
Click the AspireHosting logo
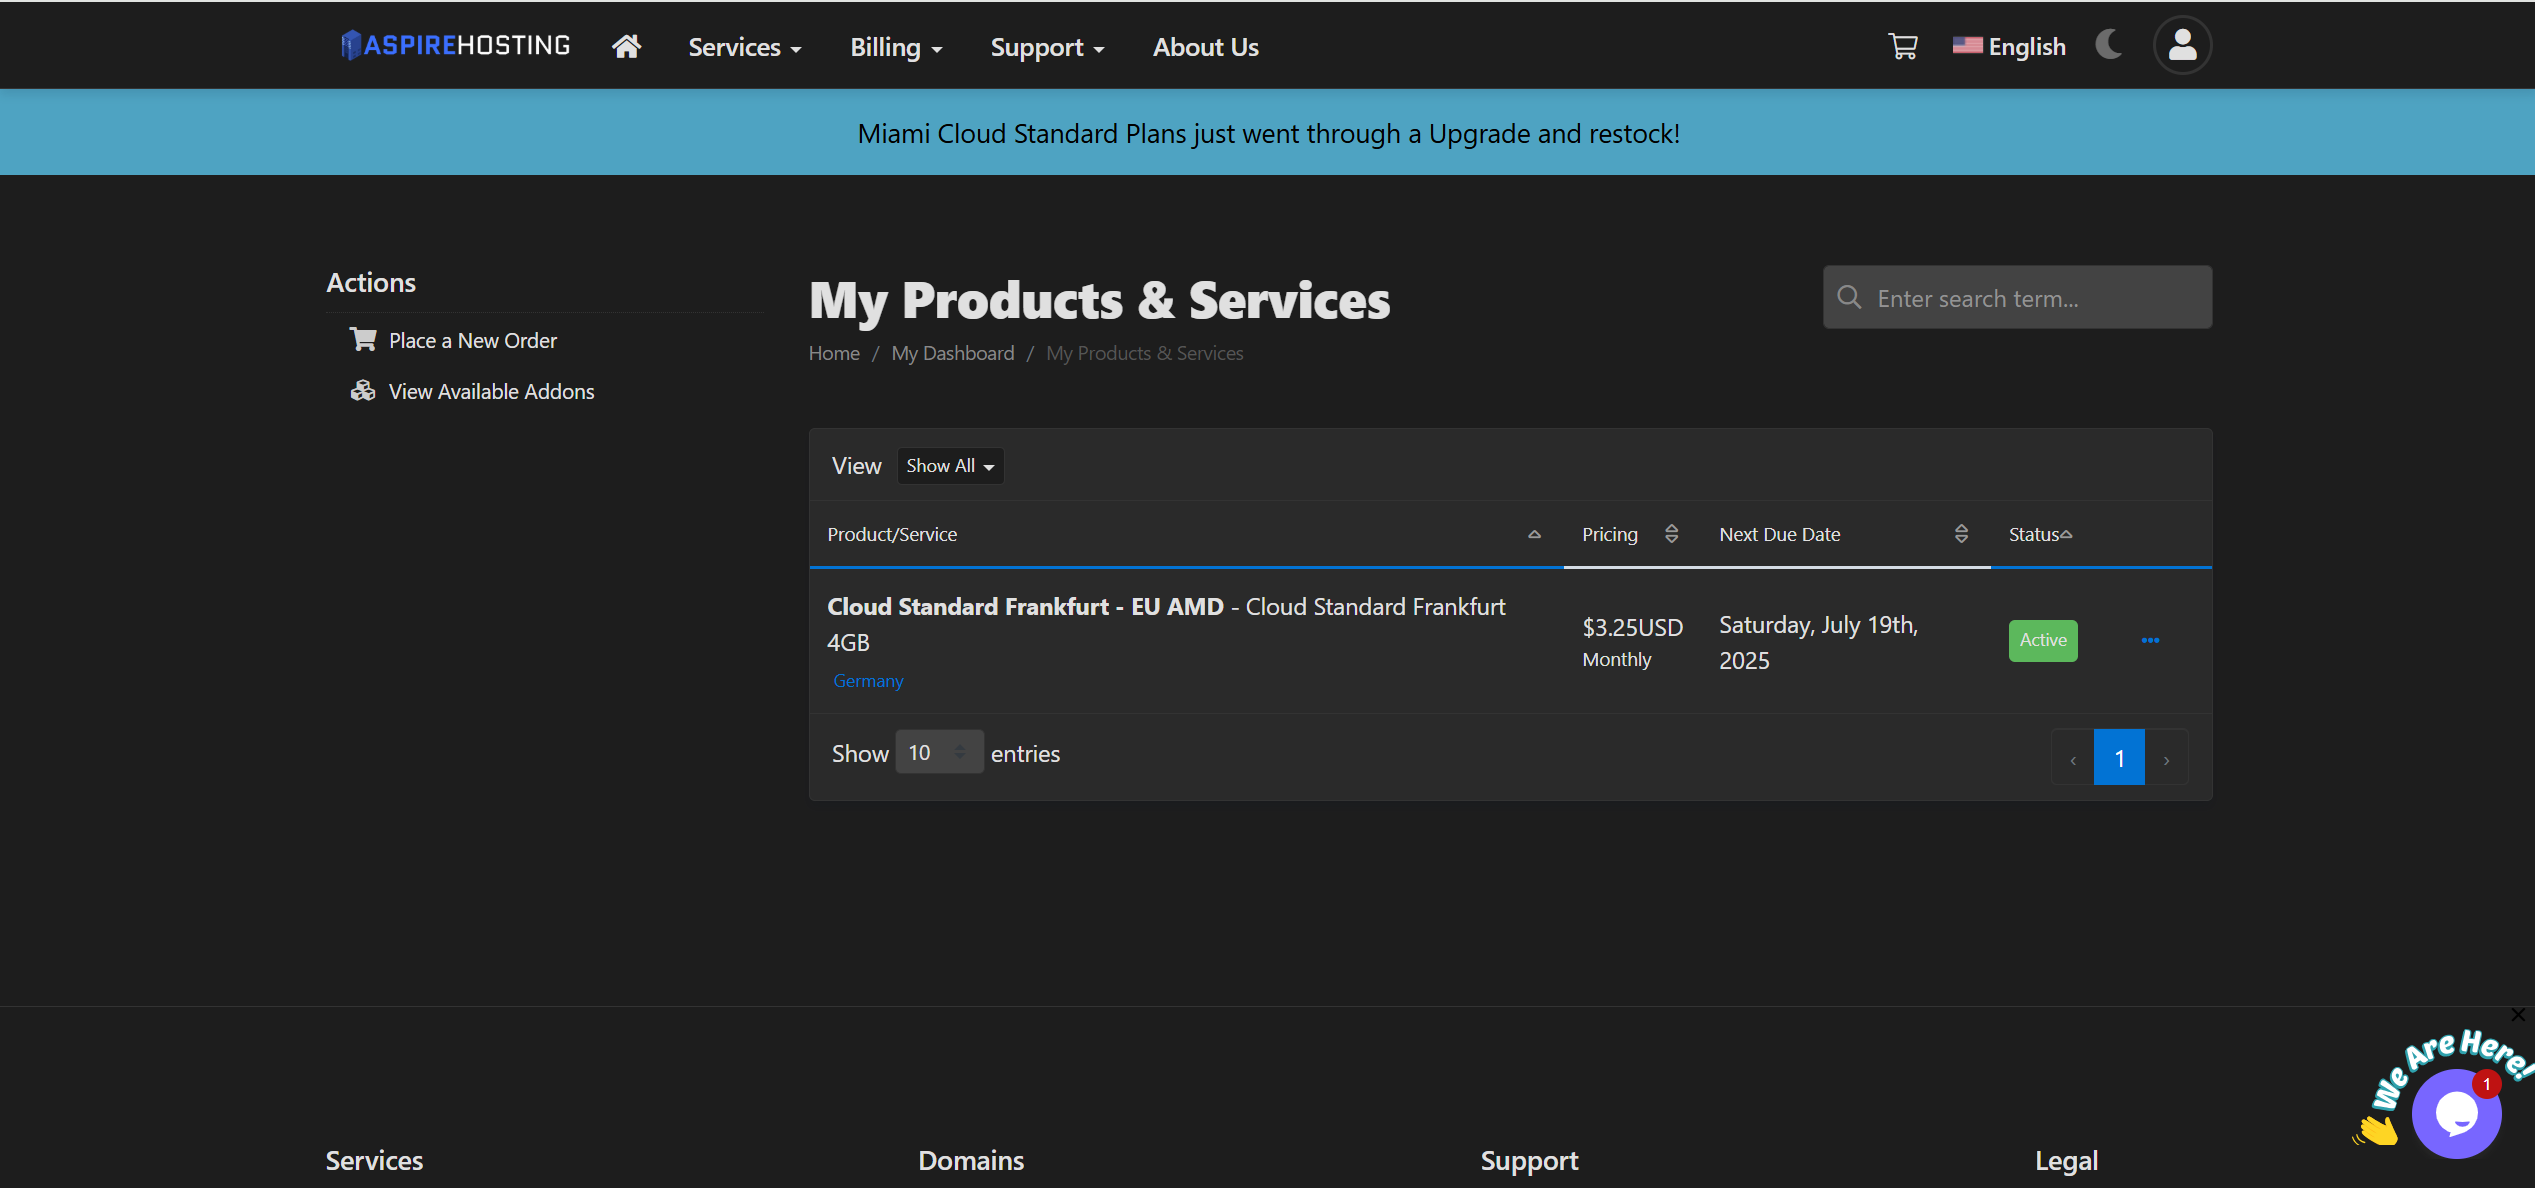(x=455, y=46)
